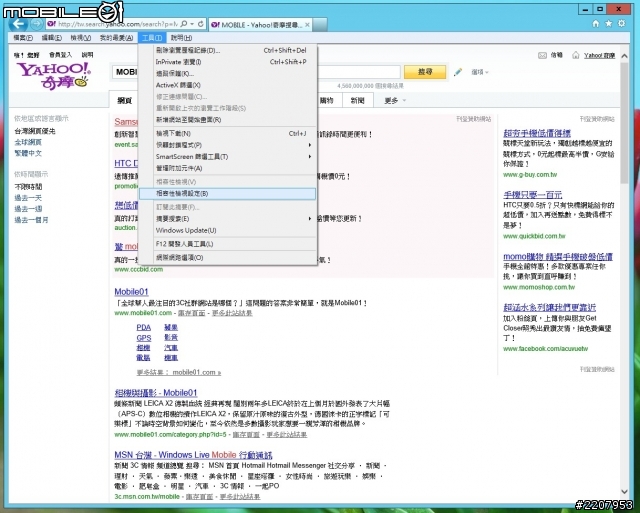The height and width of the screenshot is (513, 640).
Task: Click the browser Forward arrow button
Action: pyautogui.click(x=37, y=24)
